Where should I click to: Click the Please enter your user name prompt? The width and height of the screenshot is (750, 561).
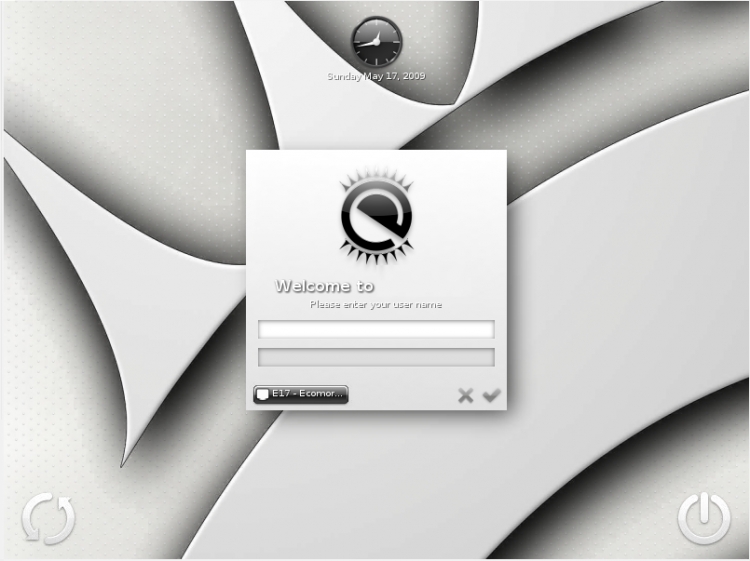click(x=376, y=305)
